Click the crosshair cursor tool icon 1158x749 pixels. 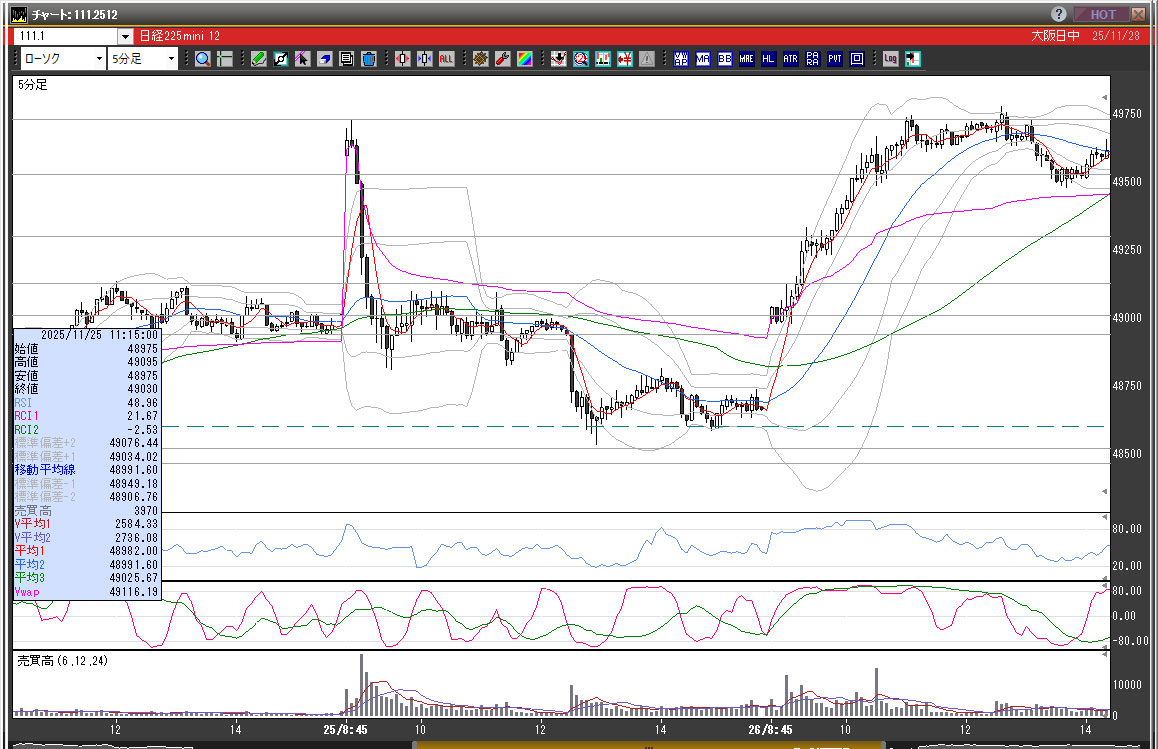pos(224,59)
